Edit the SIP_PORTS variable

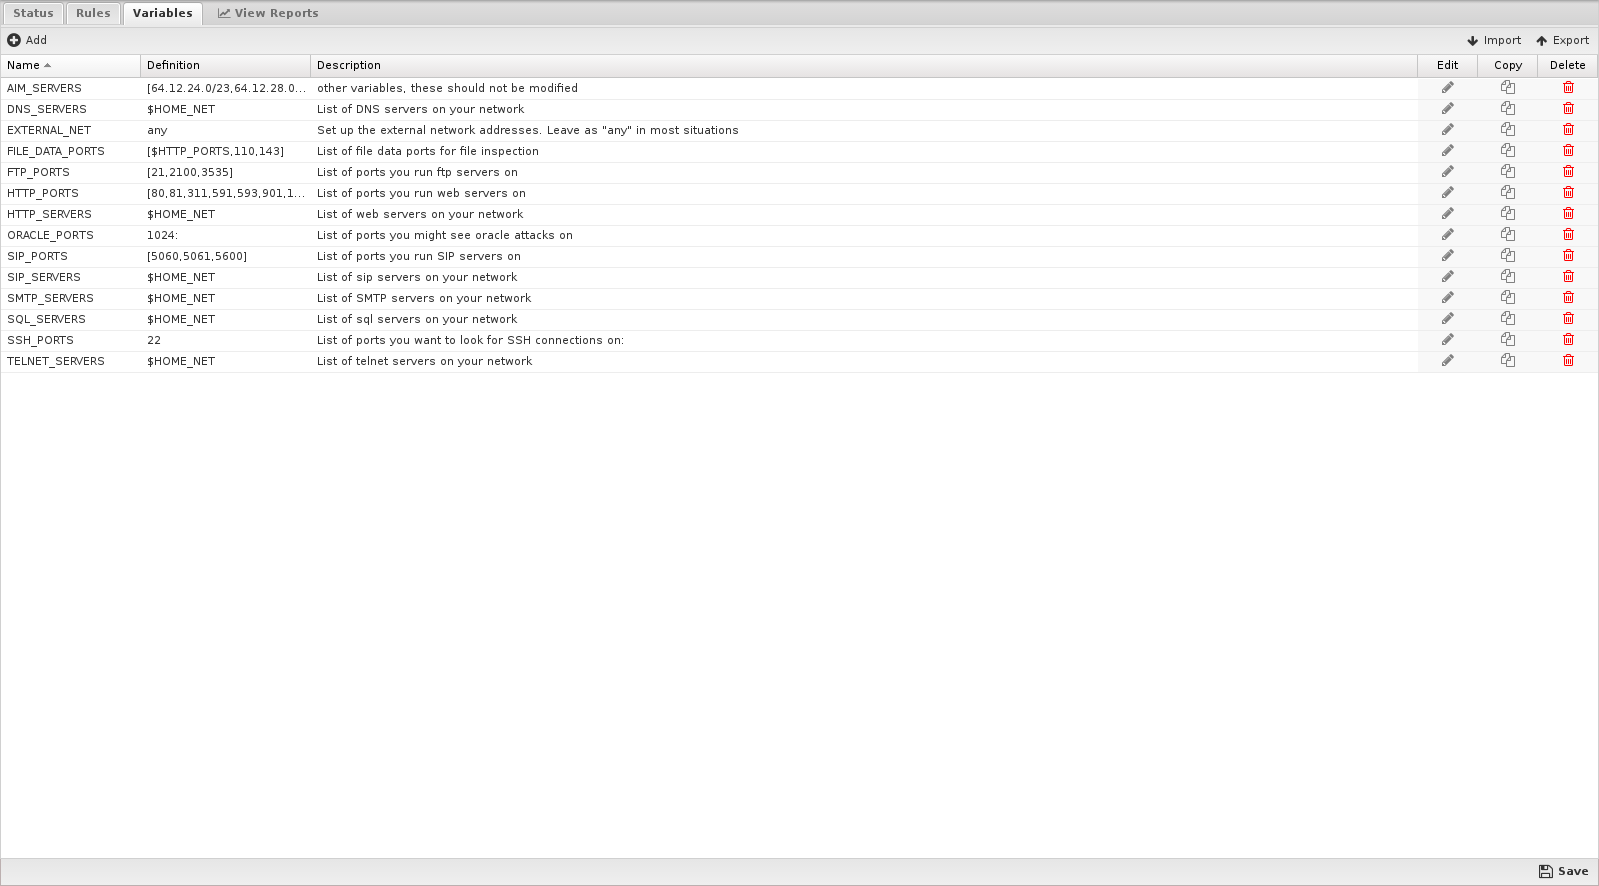(1447, 256)
